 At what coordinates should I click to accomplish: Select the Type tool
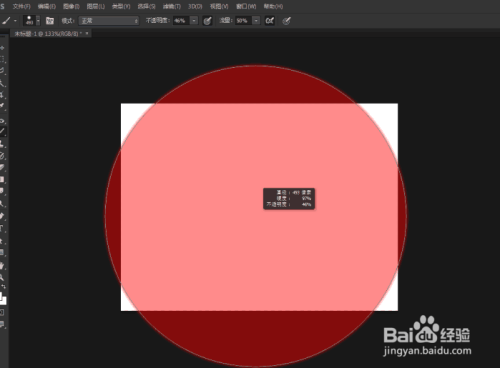coord(2,228)
